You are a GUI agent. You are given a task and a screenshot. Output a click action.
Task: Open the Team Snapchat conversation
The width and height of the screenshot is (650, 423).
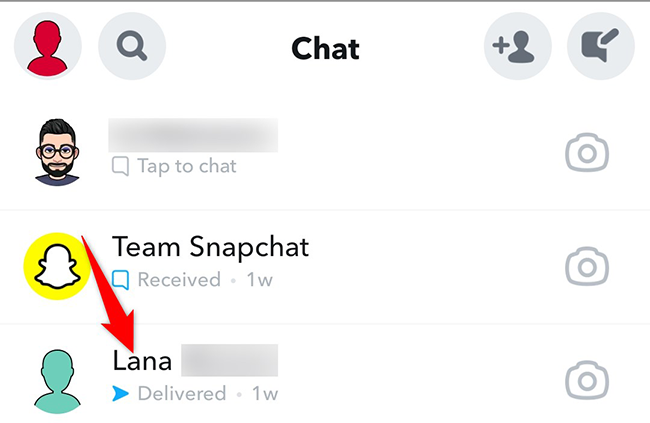point(325,266)
